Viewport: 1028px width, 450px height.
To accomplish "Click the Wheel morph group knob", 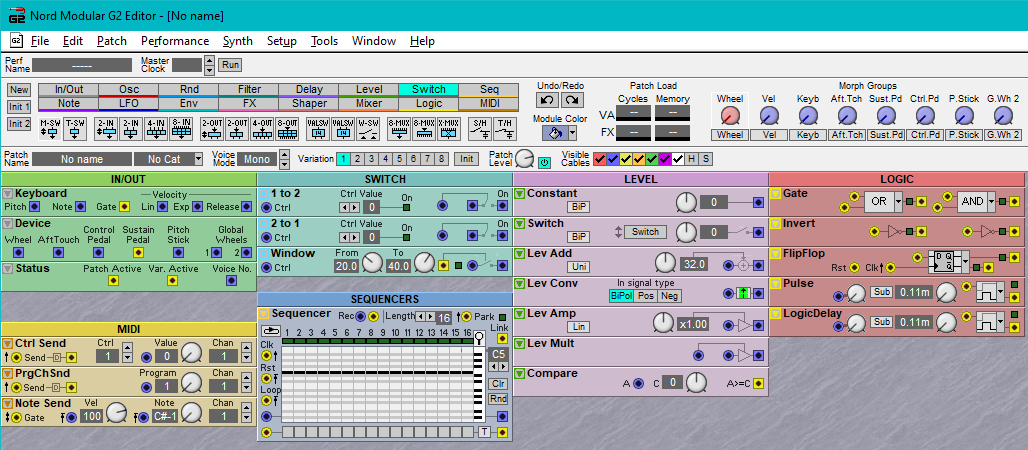I will (x=730, y=114).
